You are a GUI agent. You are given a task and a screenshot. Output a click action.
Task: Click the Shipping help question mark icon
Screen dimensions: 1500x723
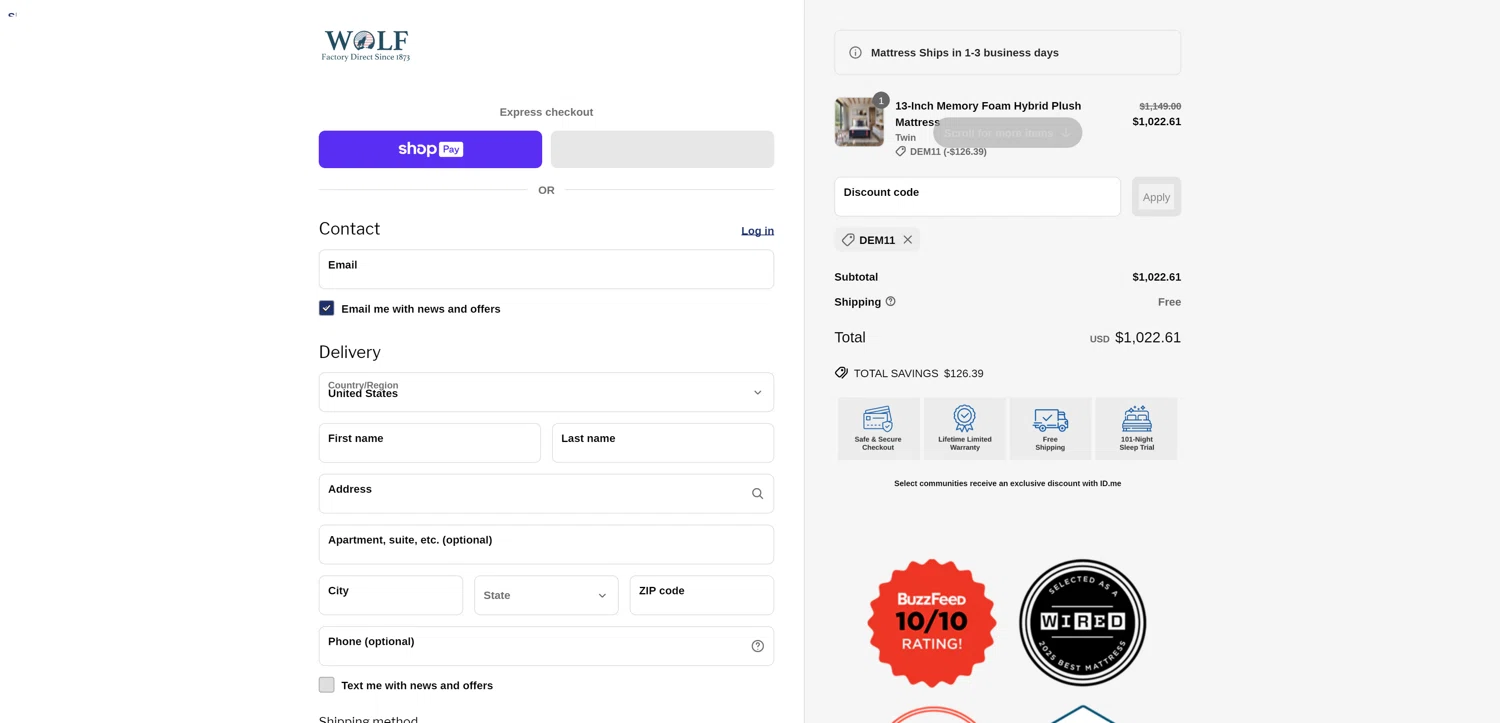890,301
